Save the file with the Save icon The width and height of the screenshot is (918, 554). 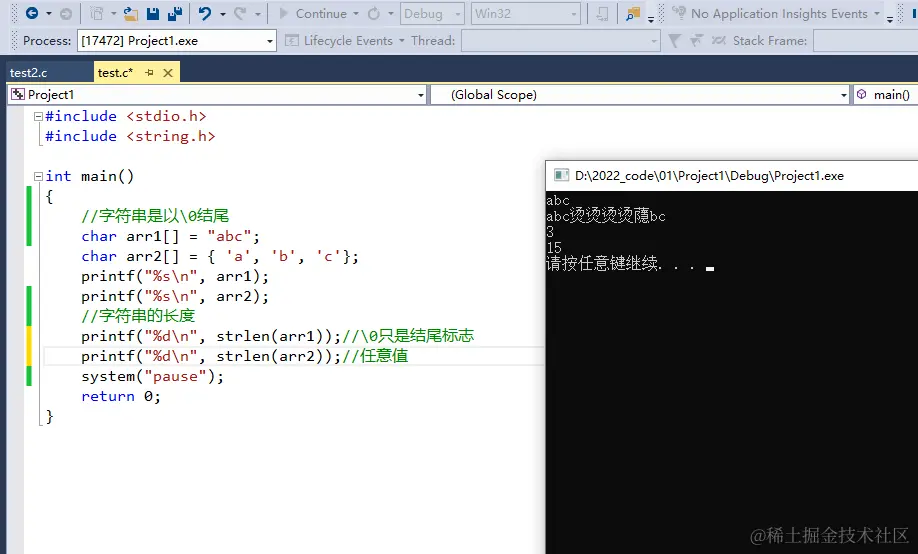point(153,13)
